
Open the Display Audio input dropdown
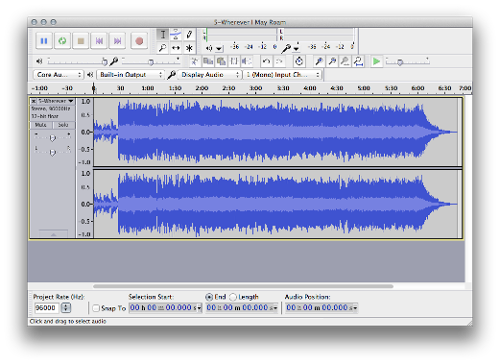coord(209,75)
